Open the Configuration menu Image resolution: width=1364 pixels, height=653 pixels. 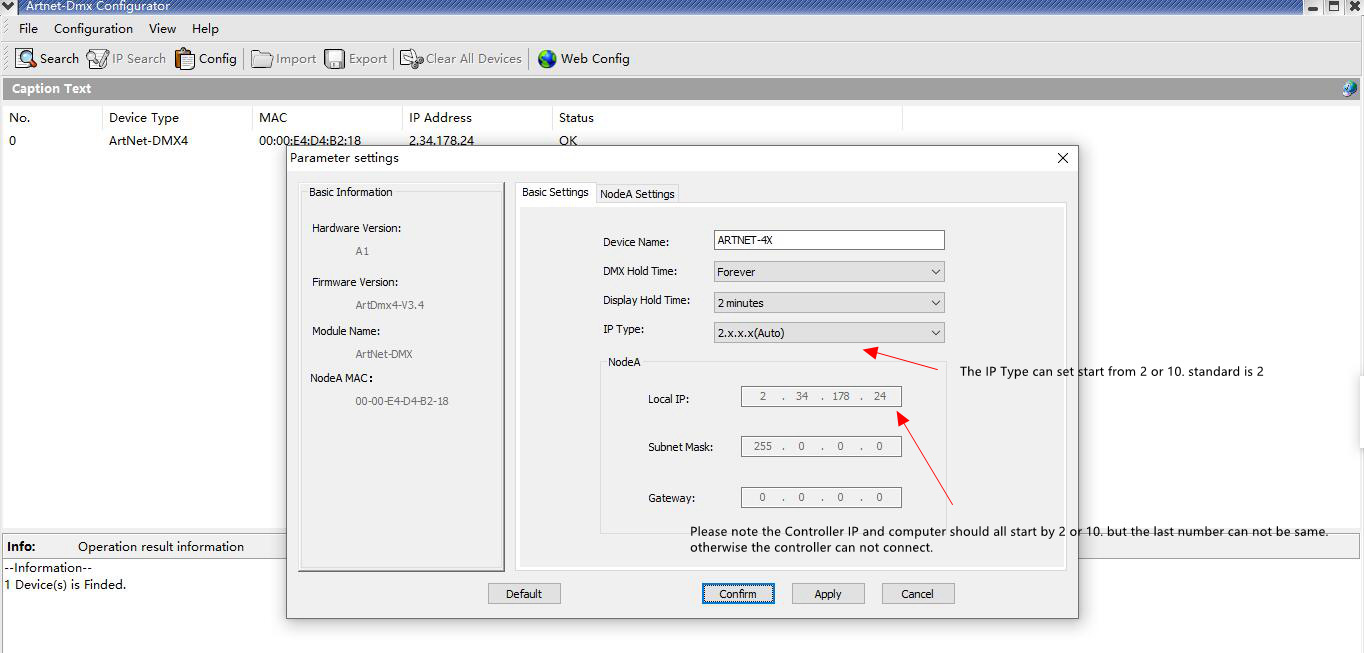[93, 29]
